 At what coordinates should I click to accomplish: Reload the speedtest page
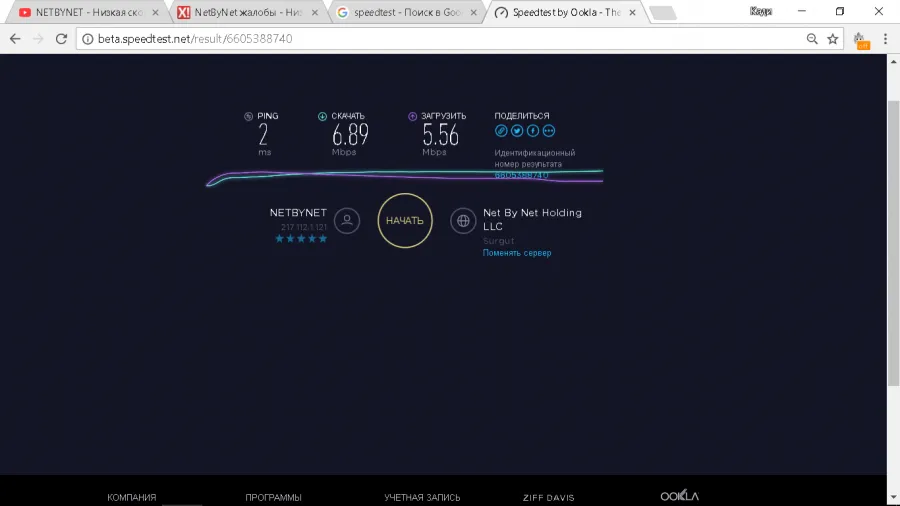point(61,39)
